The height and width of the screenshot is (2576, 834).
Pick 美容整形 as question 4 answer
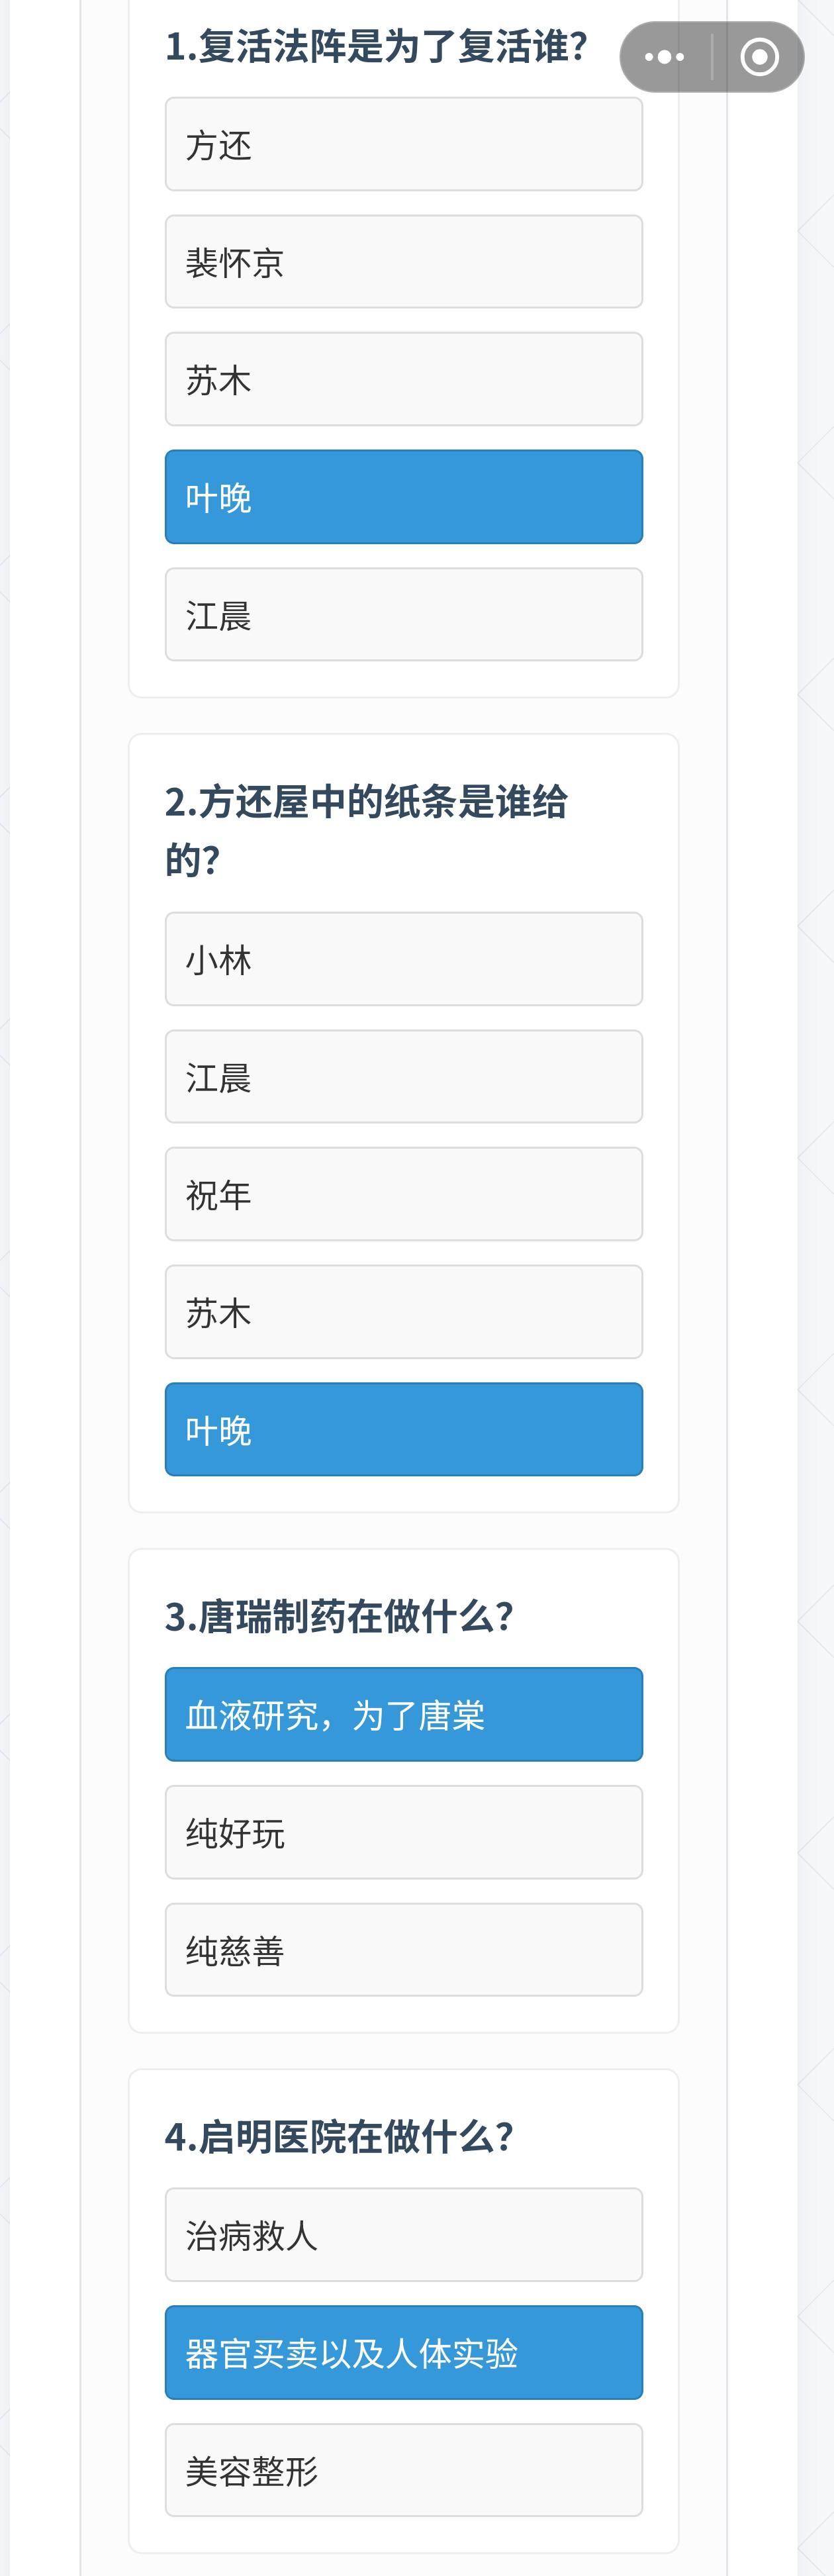click(403, 2469)
